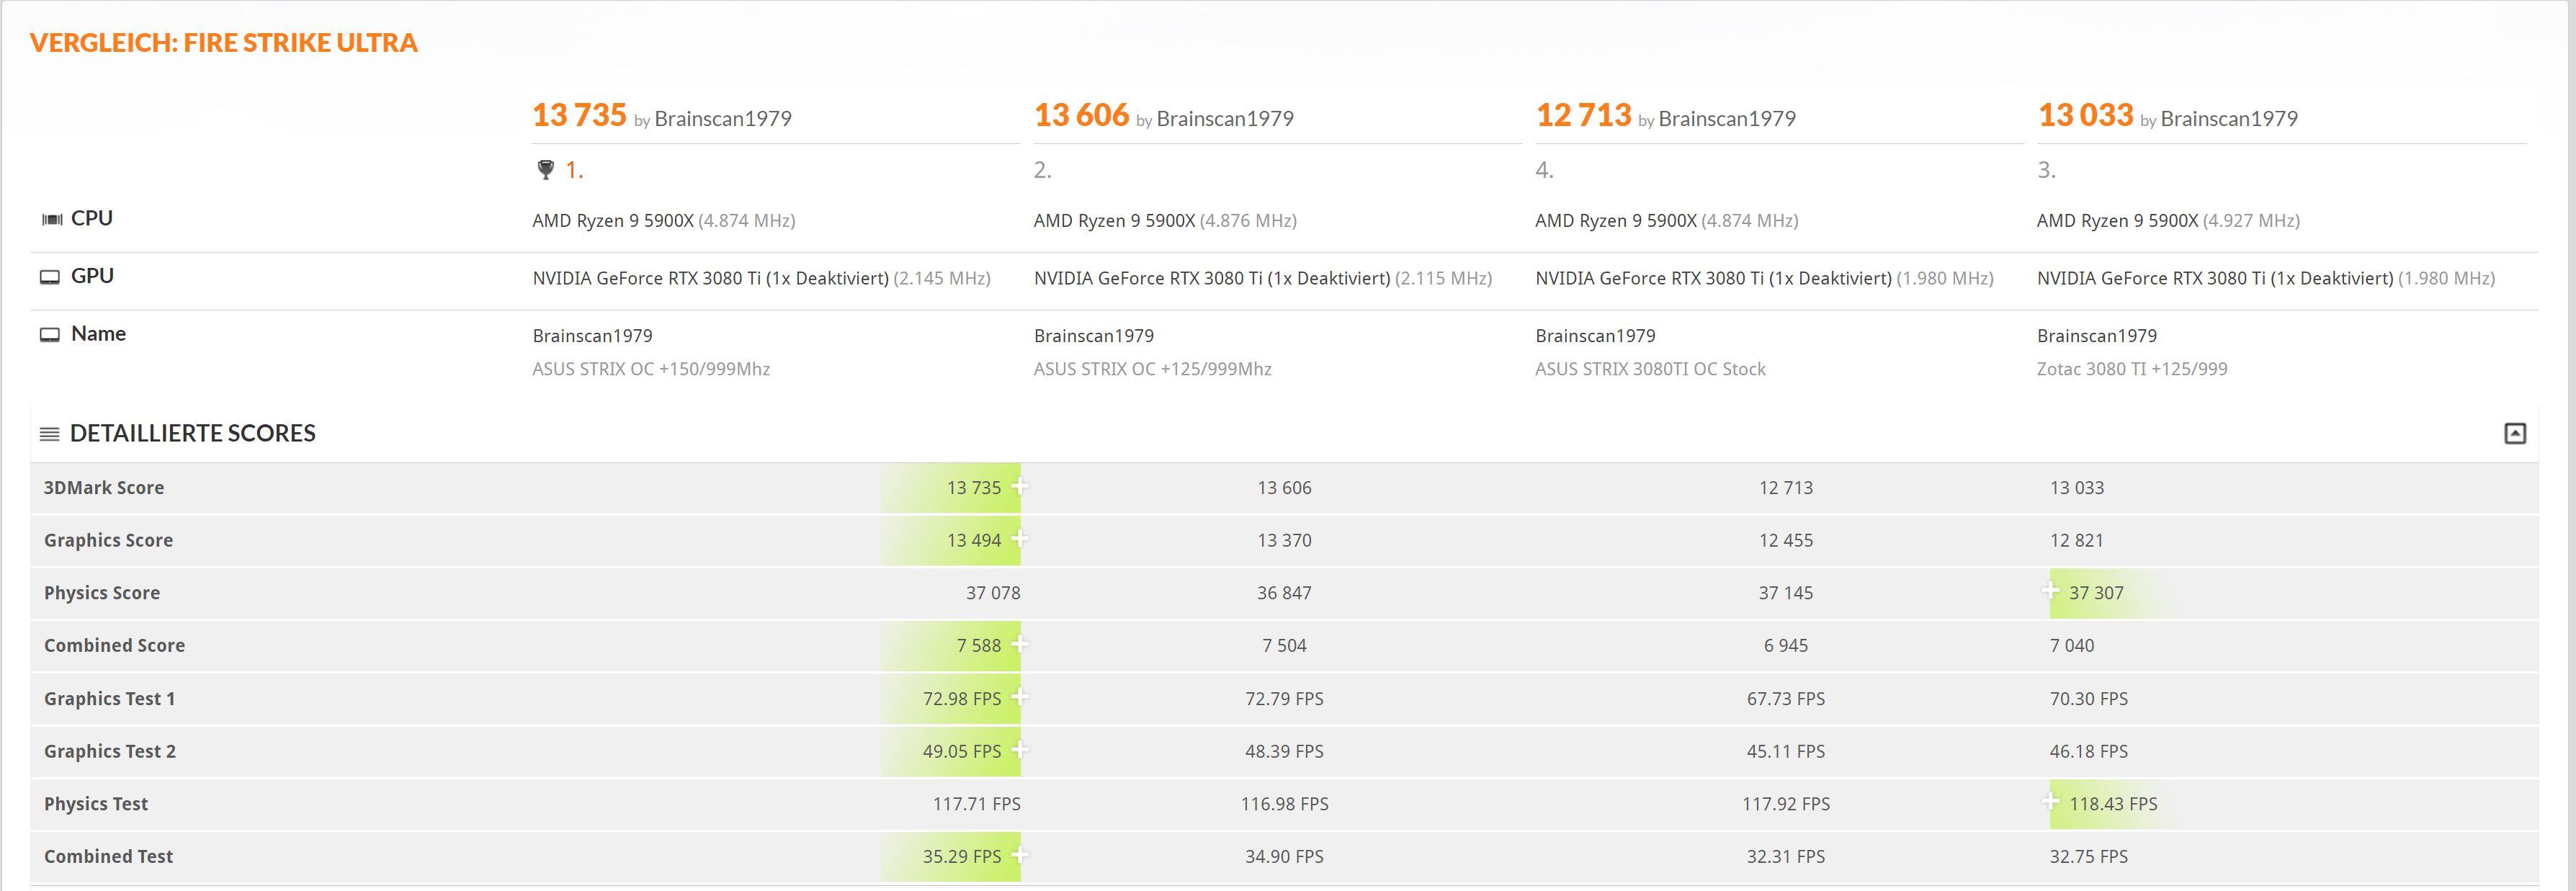Click the plus icon beside 37 307 physics score
The width and height of the screenshot is (2576, 891).
tap(2050, 591)
